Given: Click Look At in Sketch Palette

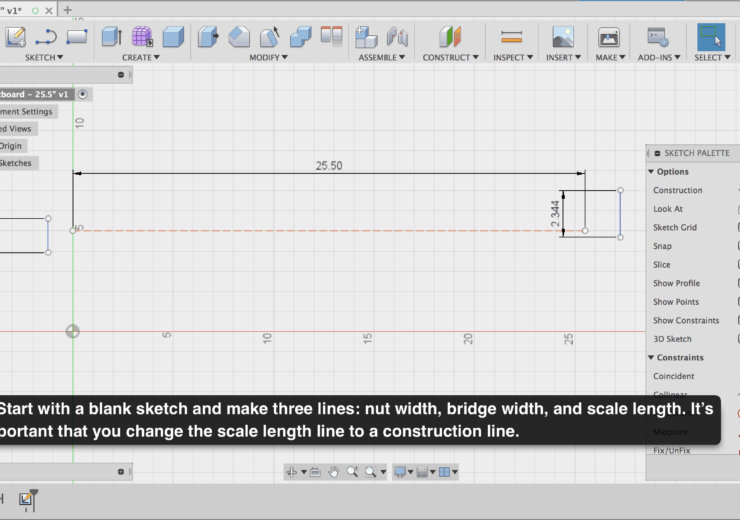Looking at the screenshot, I should pos(668,209).
